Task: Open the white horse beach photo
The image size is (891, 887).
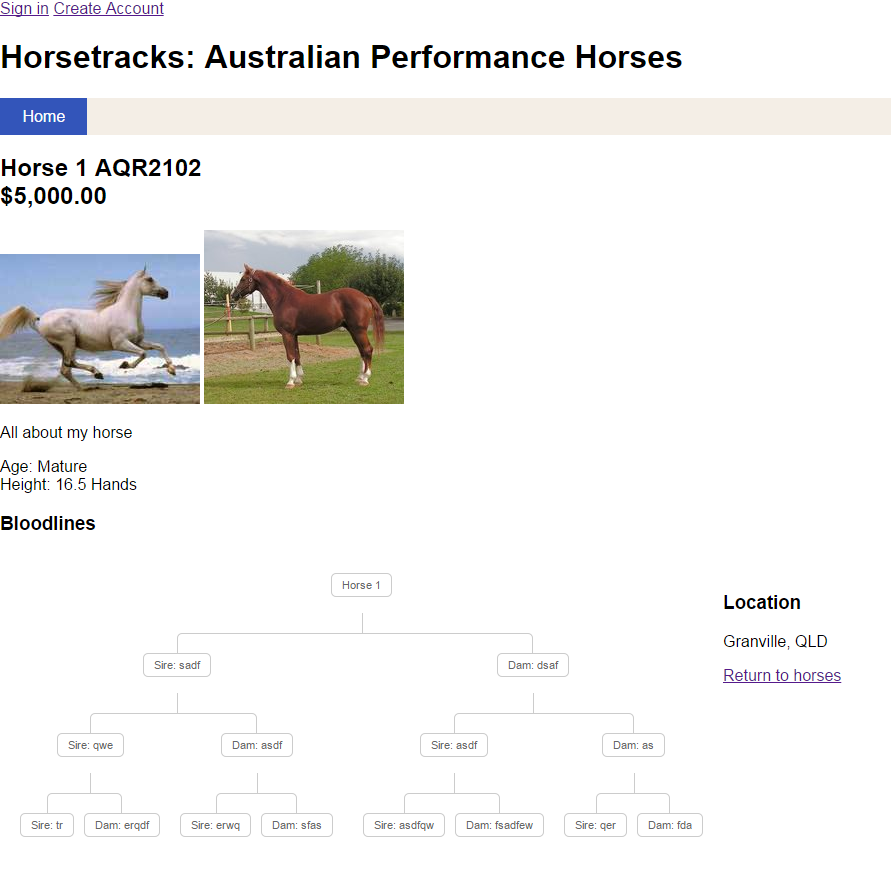Action: (x=100, y=328)
